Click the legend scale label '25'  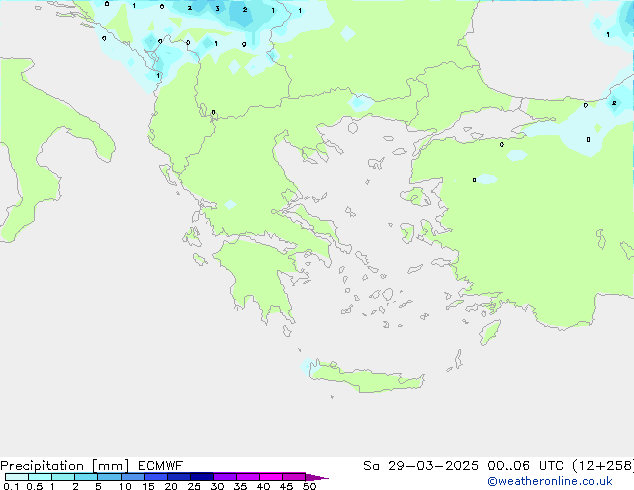click(x=194, y=486)
